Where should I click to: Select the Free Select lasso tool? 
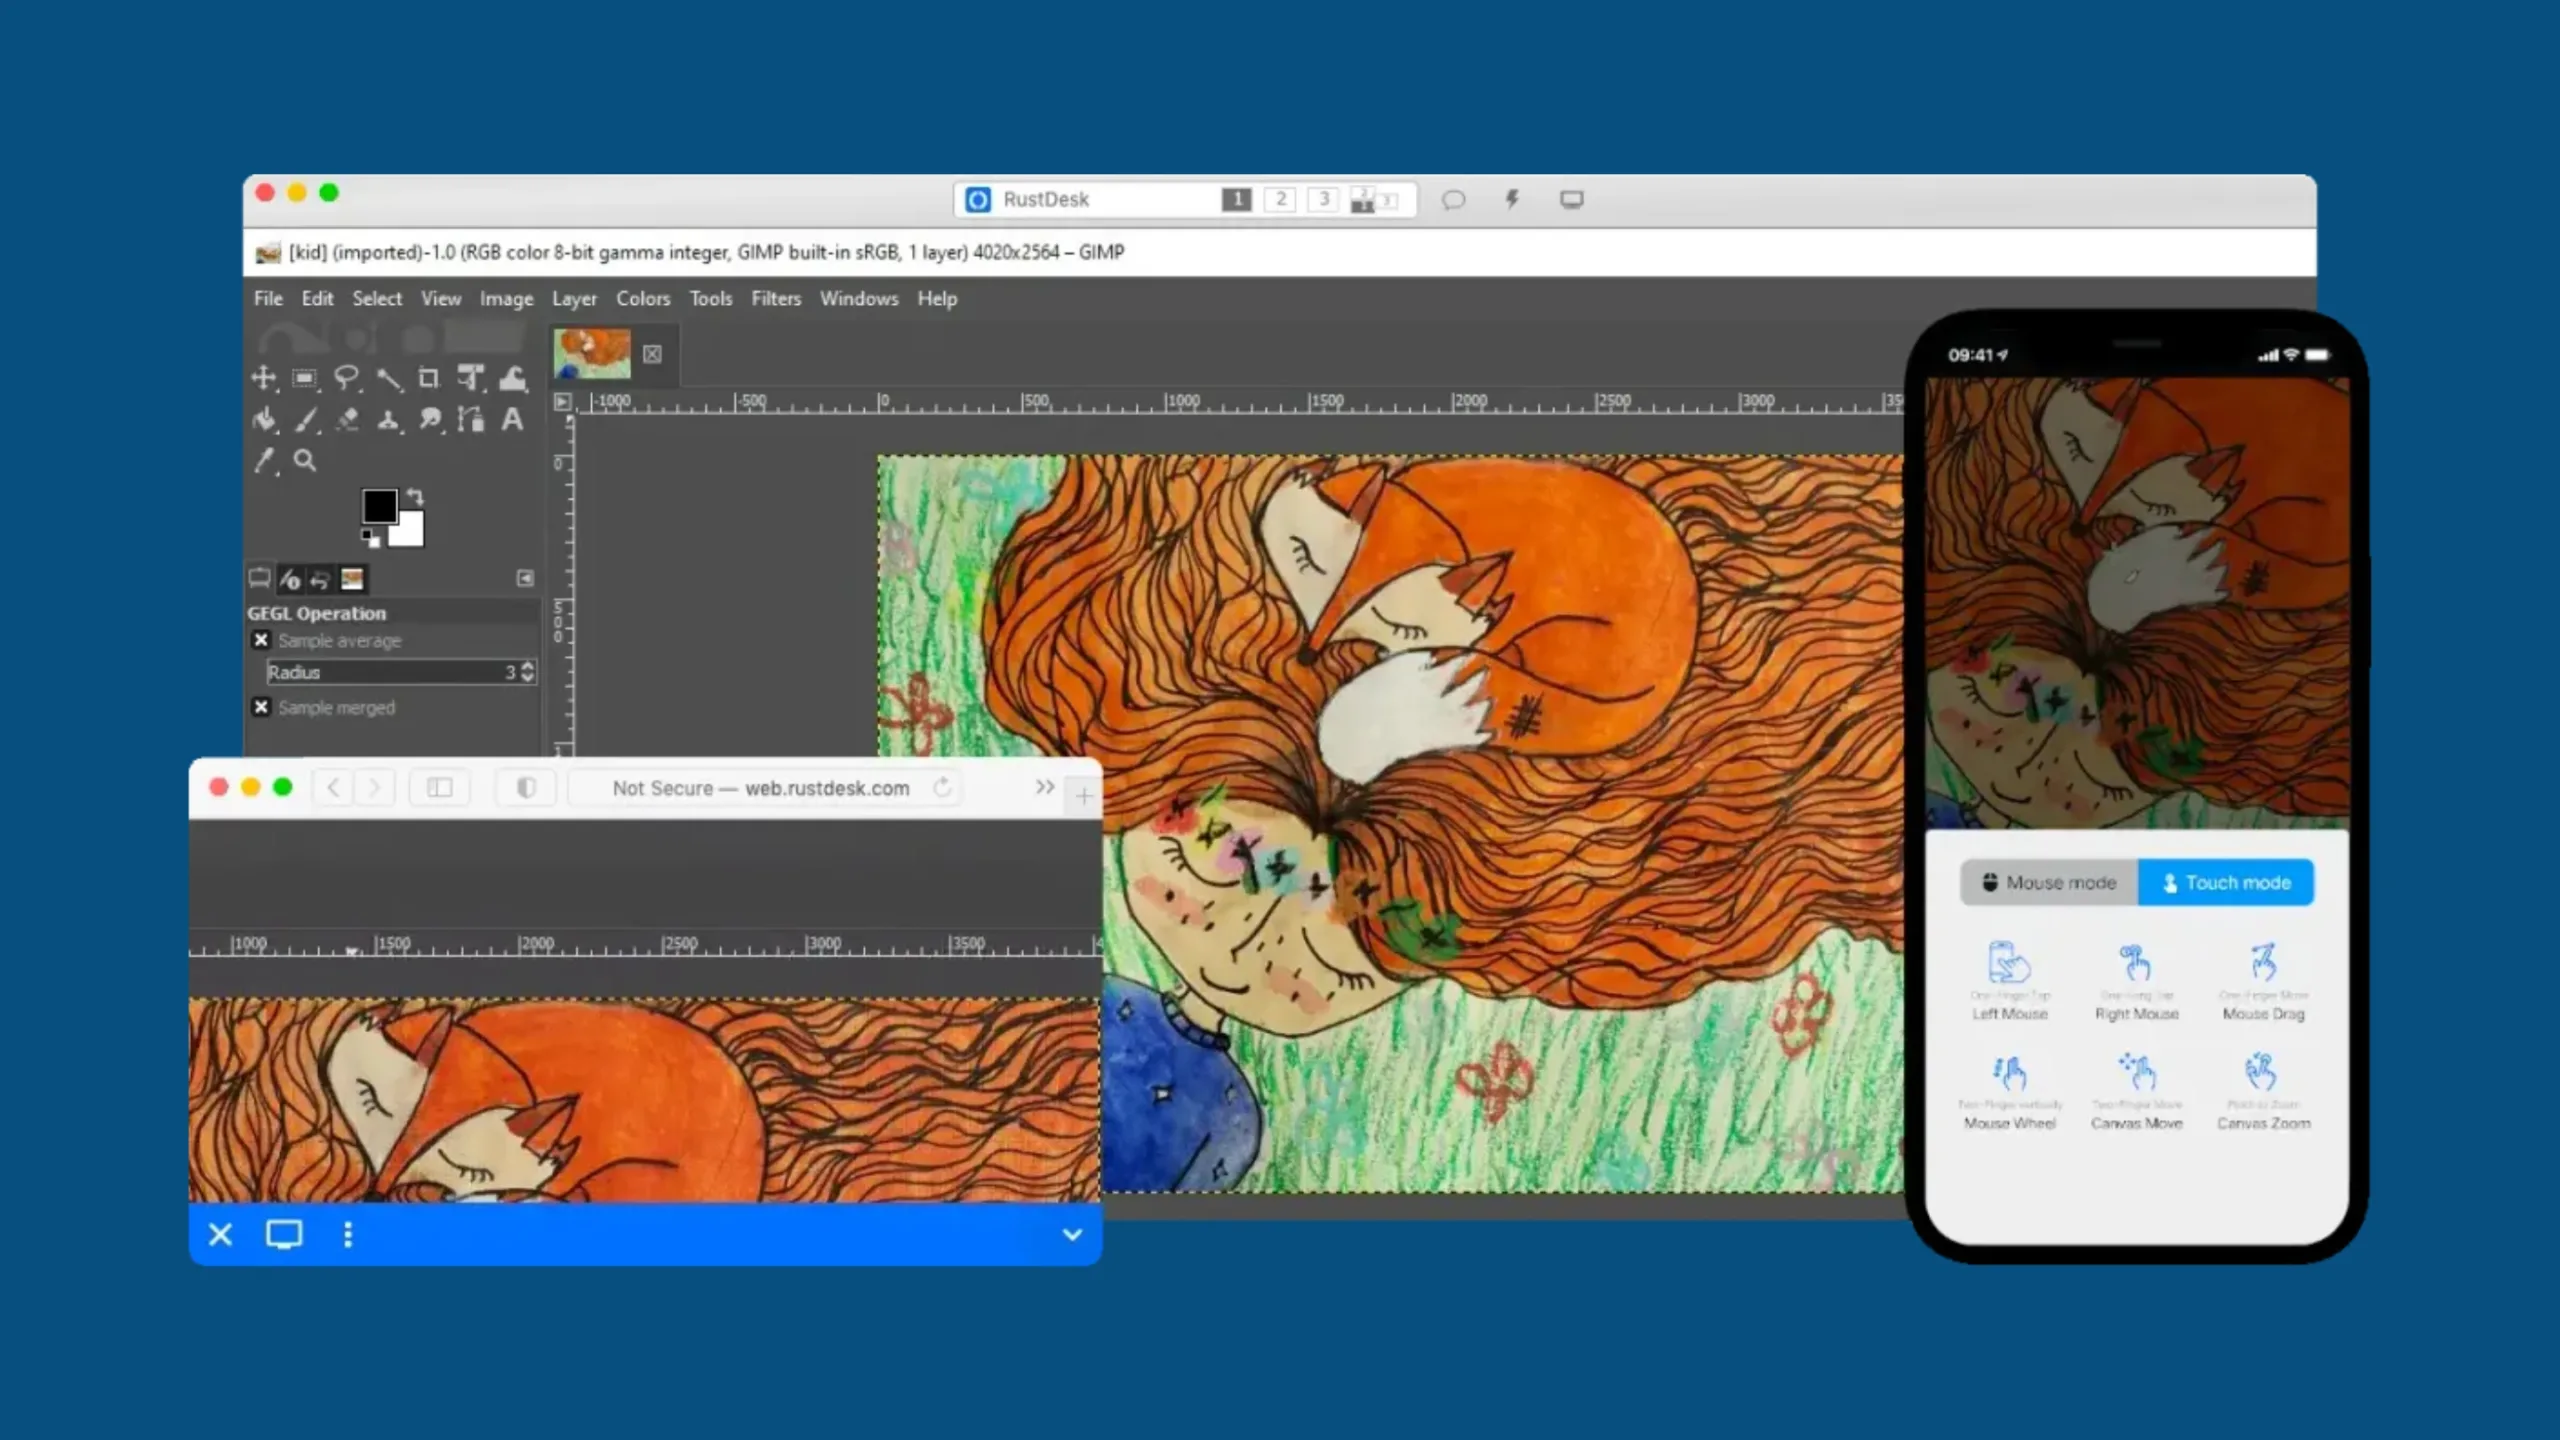[346, 378]
